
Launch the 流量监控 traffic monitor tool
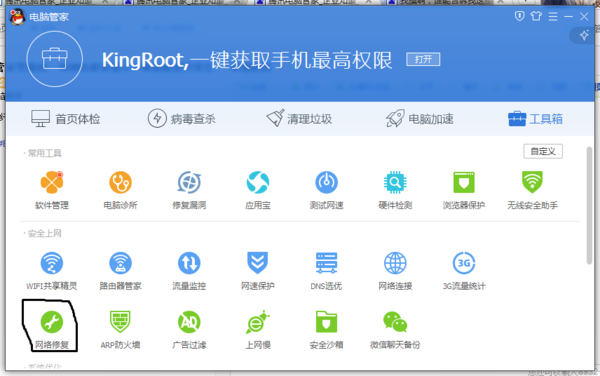pos(189,271)
